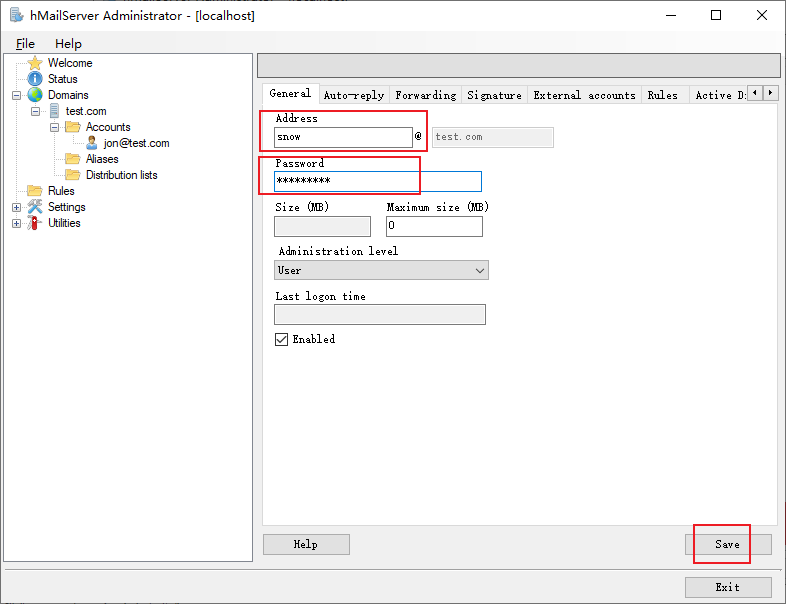Switch to the Auto-reply tab
The height and width of the screenshot is (604, 786).
pos(353,95)
